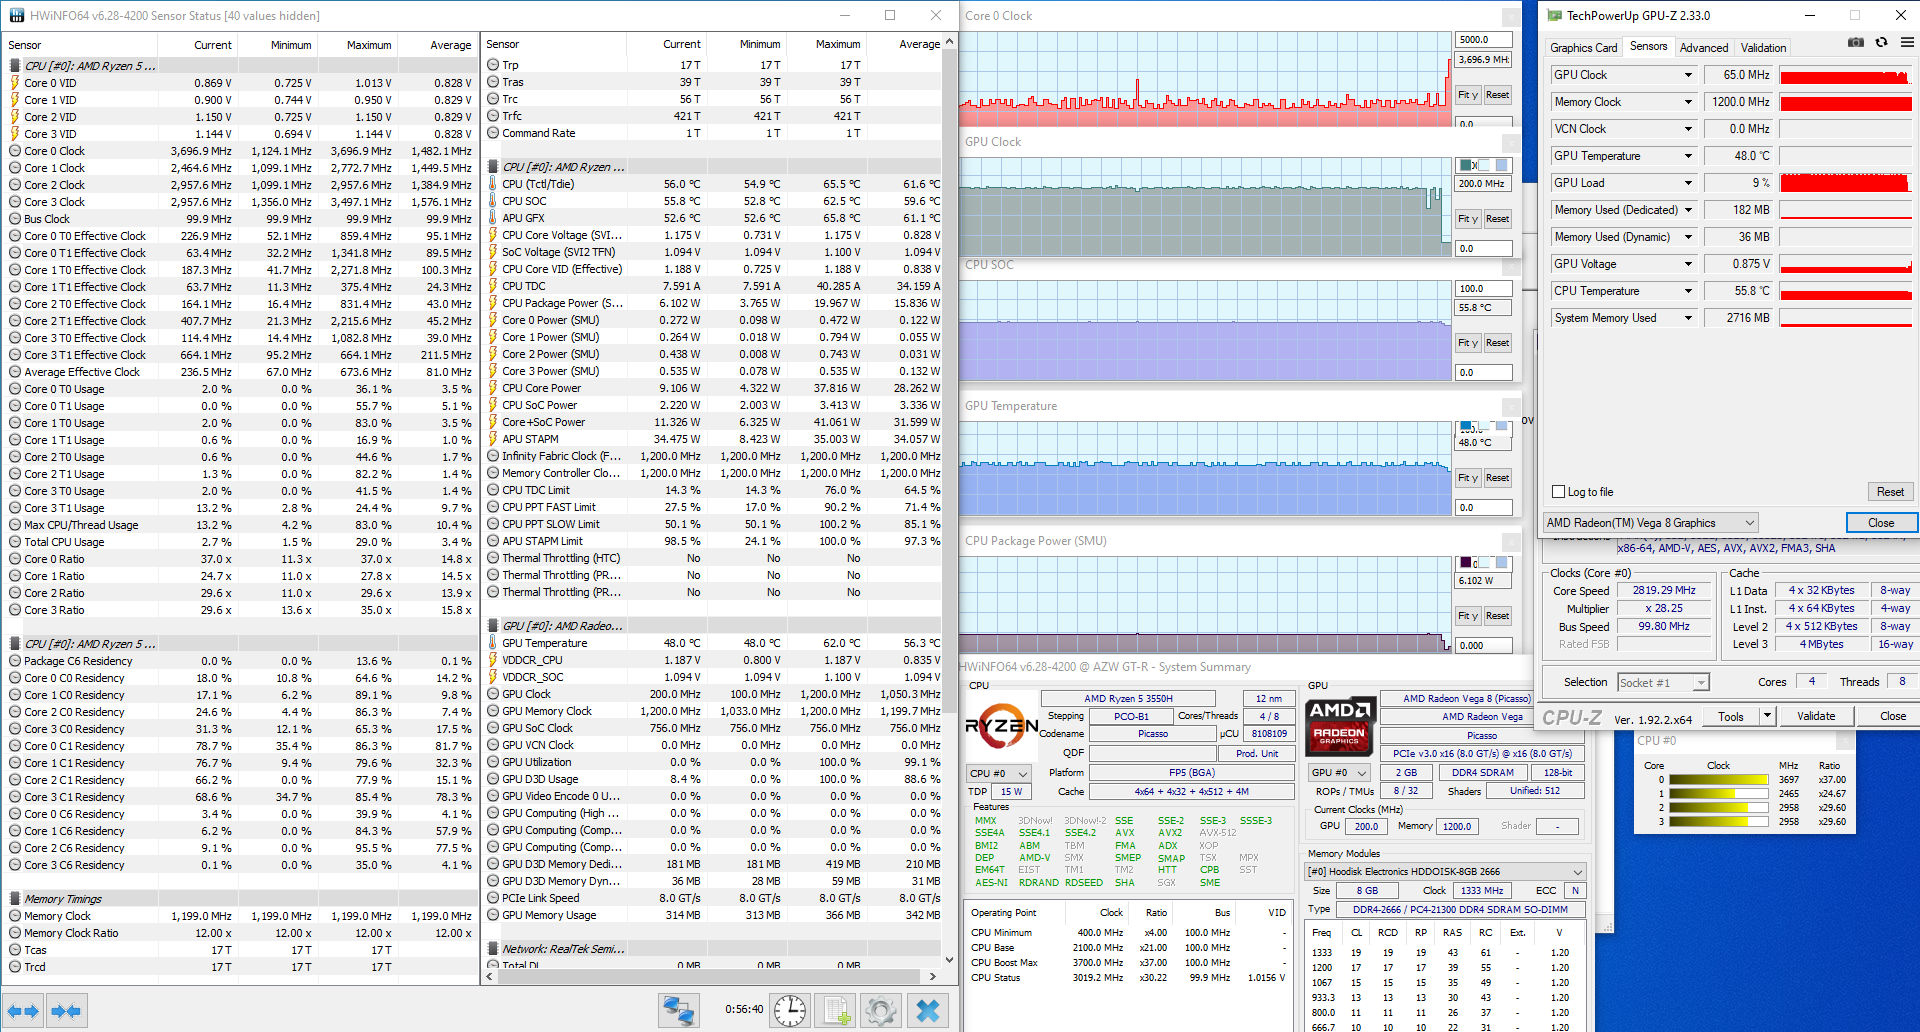Click the blue X close sensors icon
Viewport: 1920px width, 1032px height.
point(928,1011)
